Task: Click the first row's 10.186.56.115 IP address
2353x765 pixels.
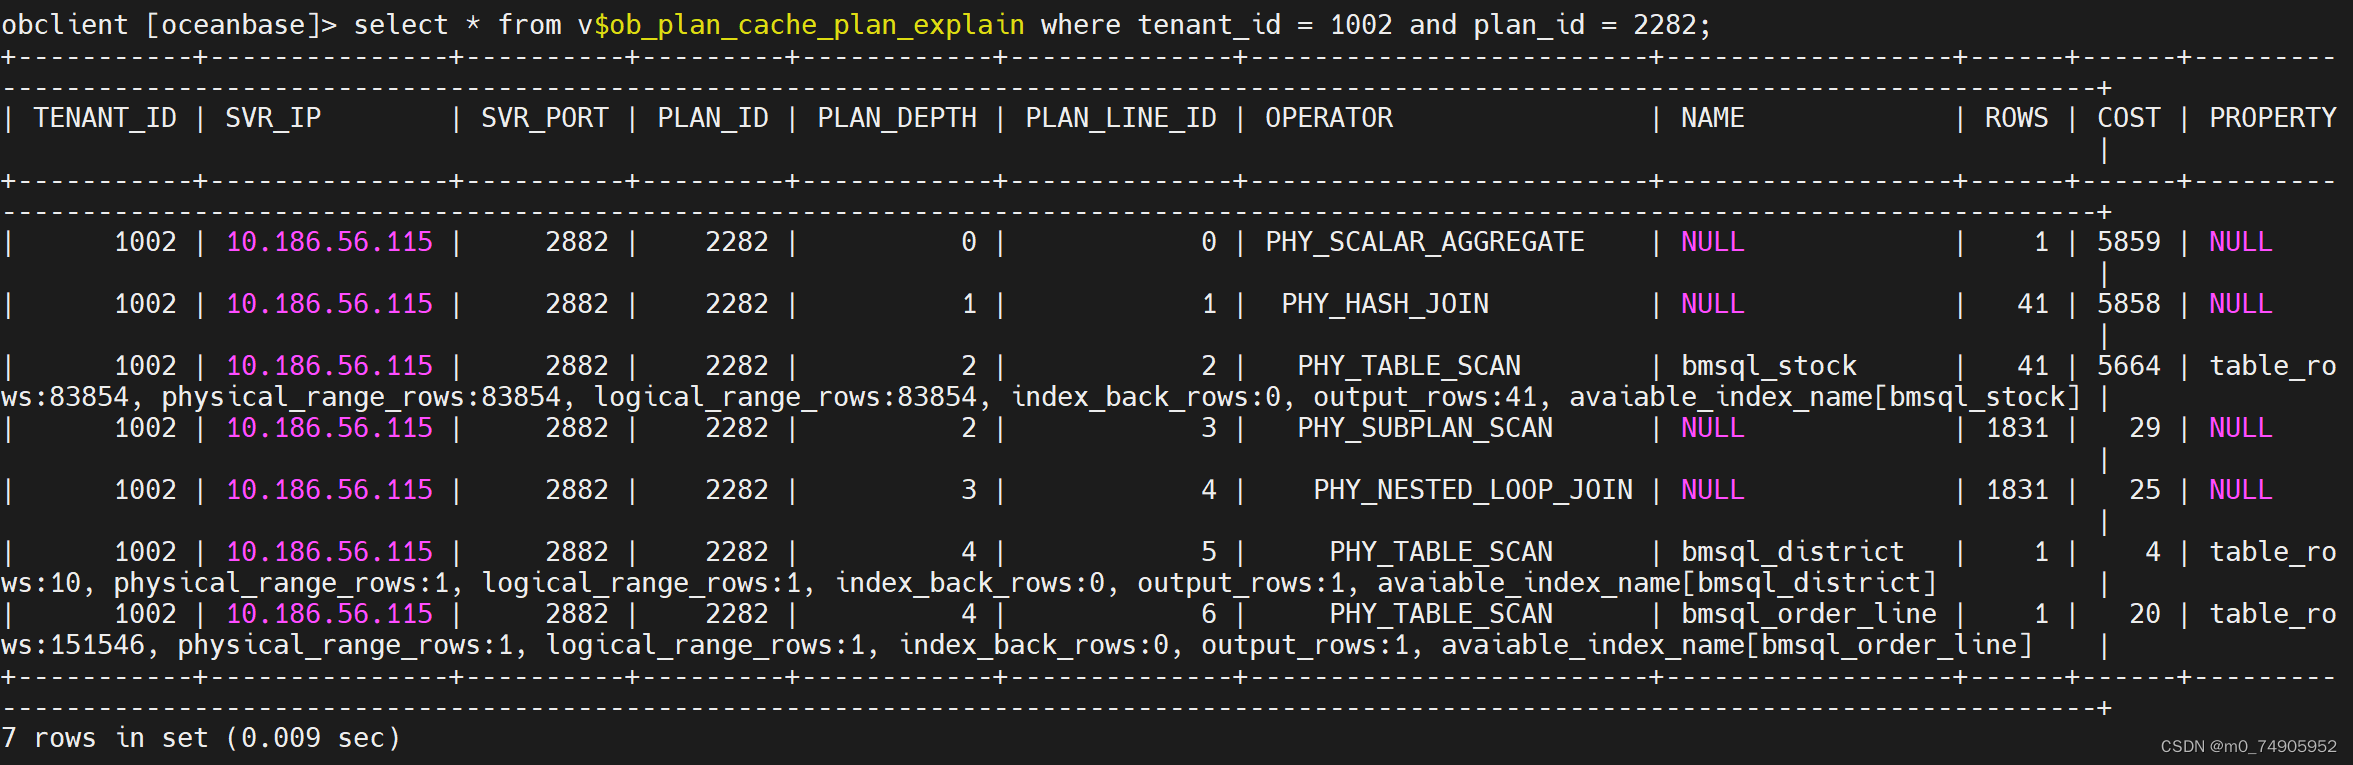Action: [329, 242]
